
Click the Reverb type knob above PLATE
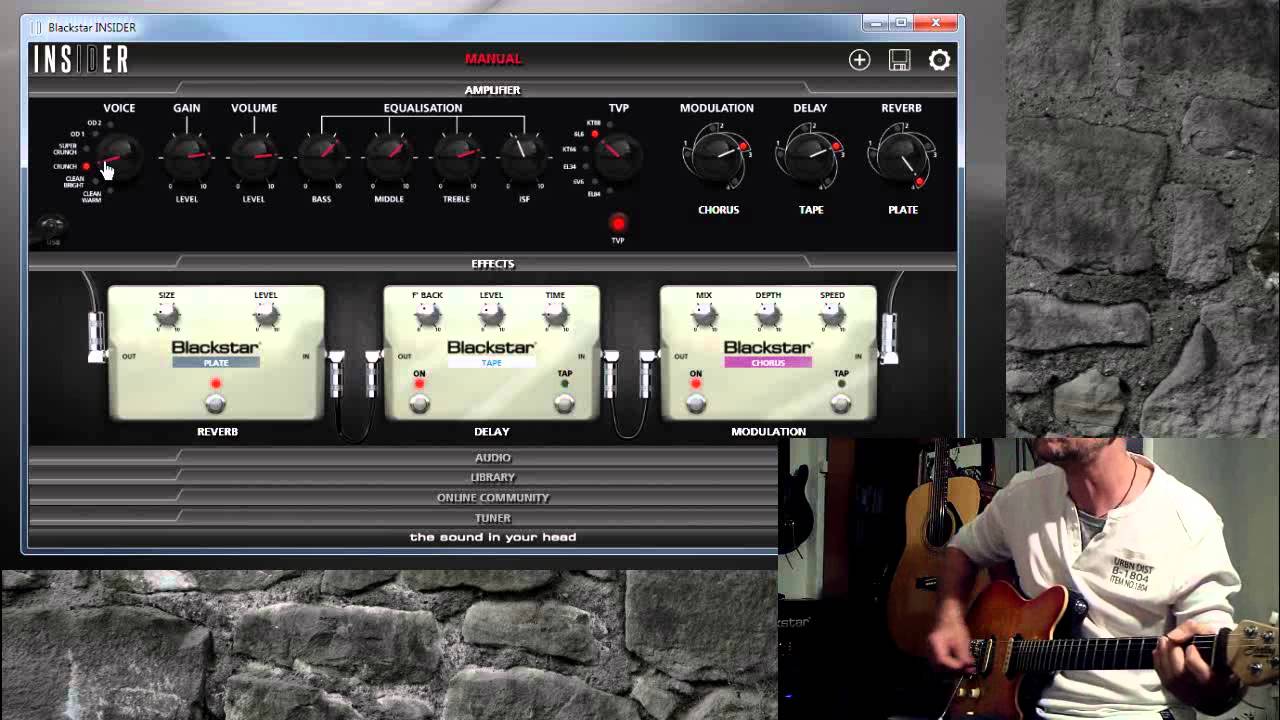[902, 156]
